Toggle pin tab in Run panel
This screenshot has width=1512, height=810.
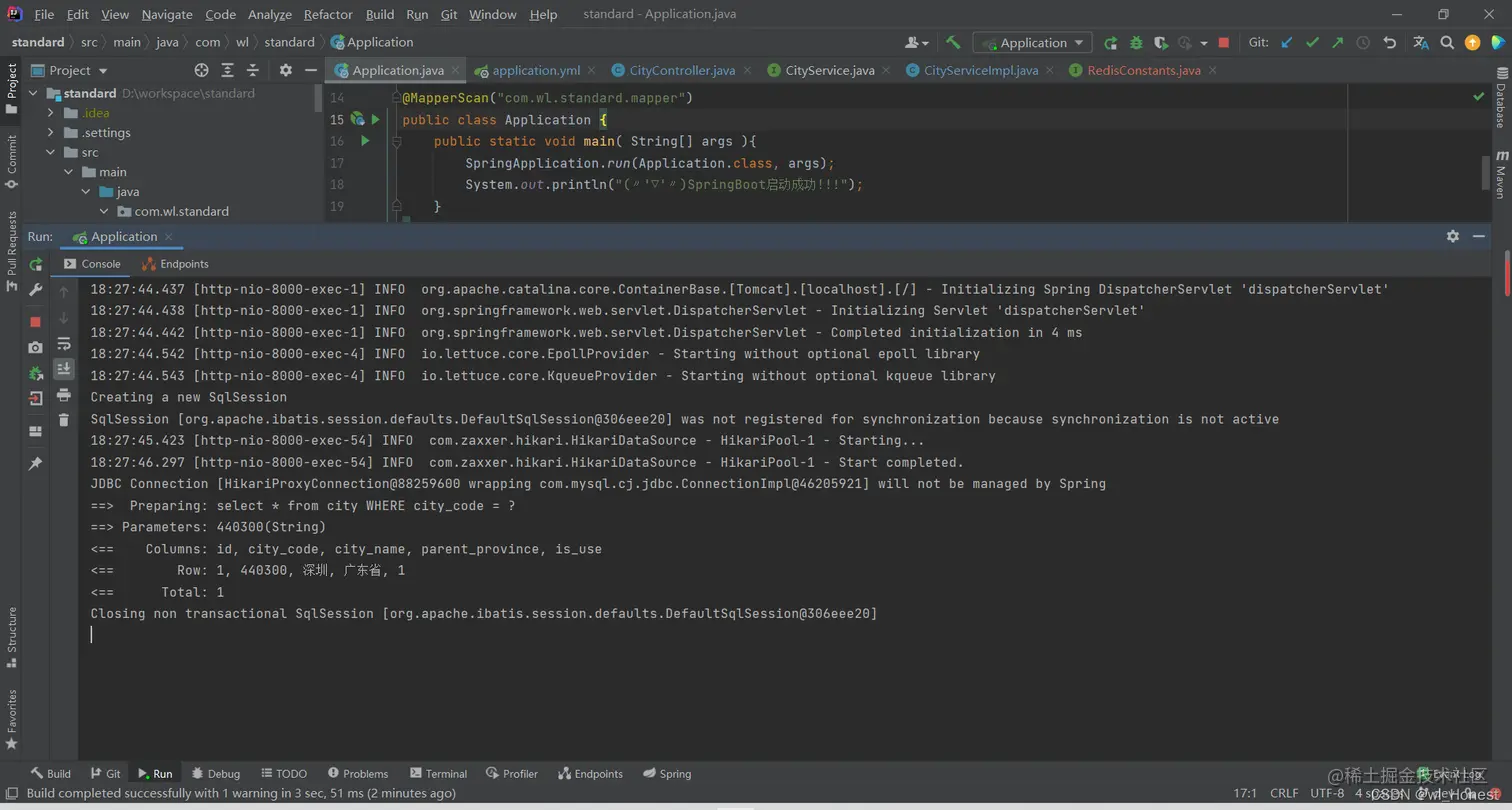(x=36, y=464)
